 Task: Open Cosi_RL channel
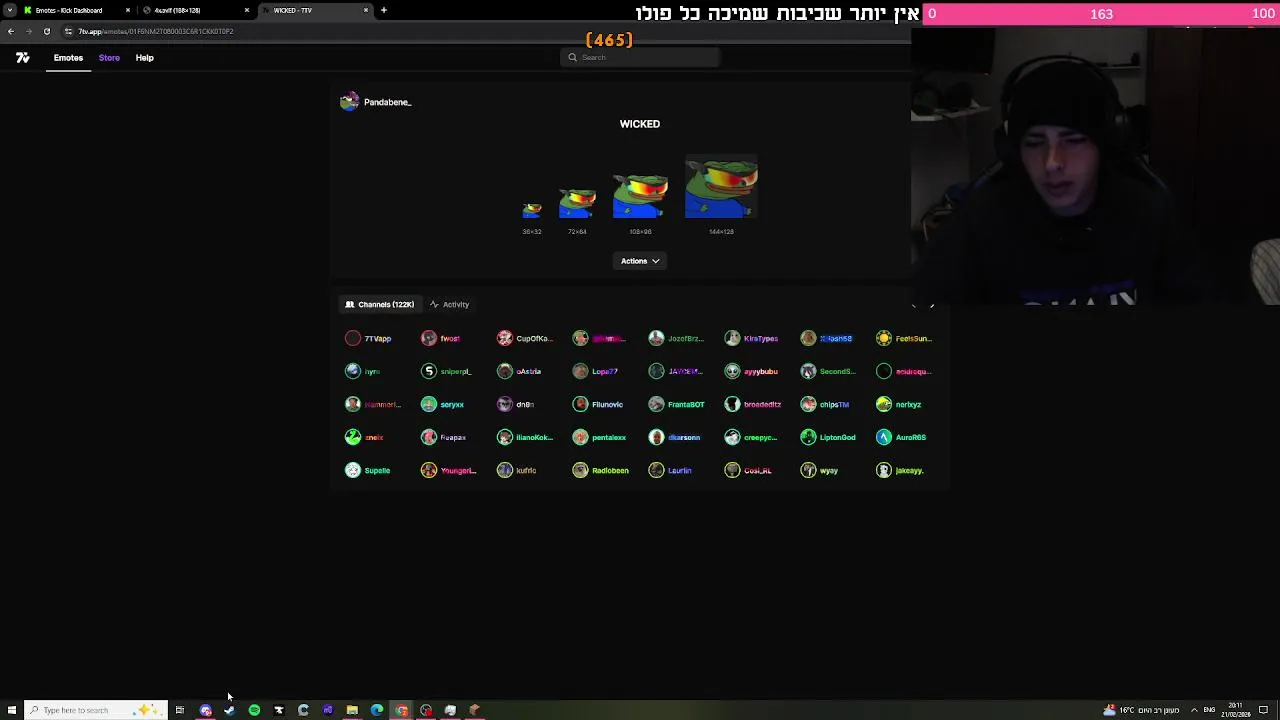tap(749, 470)
